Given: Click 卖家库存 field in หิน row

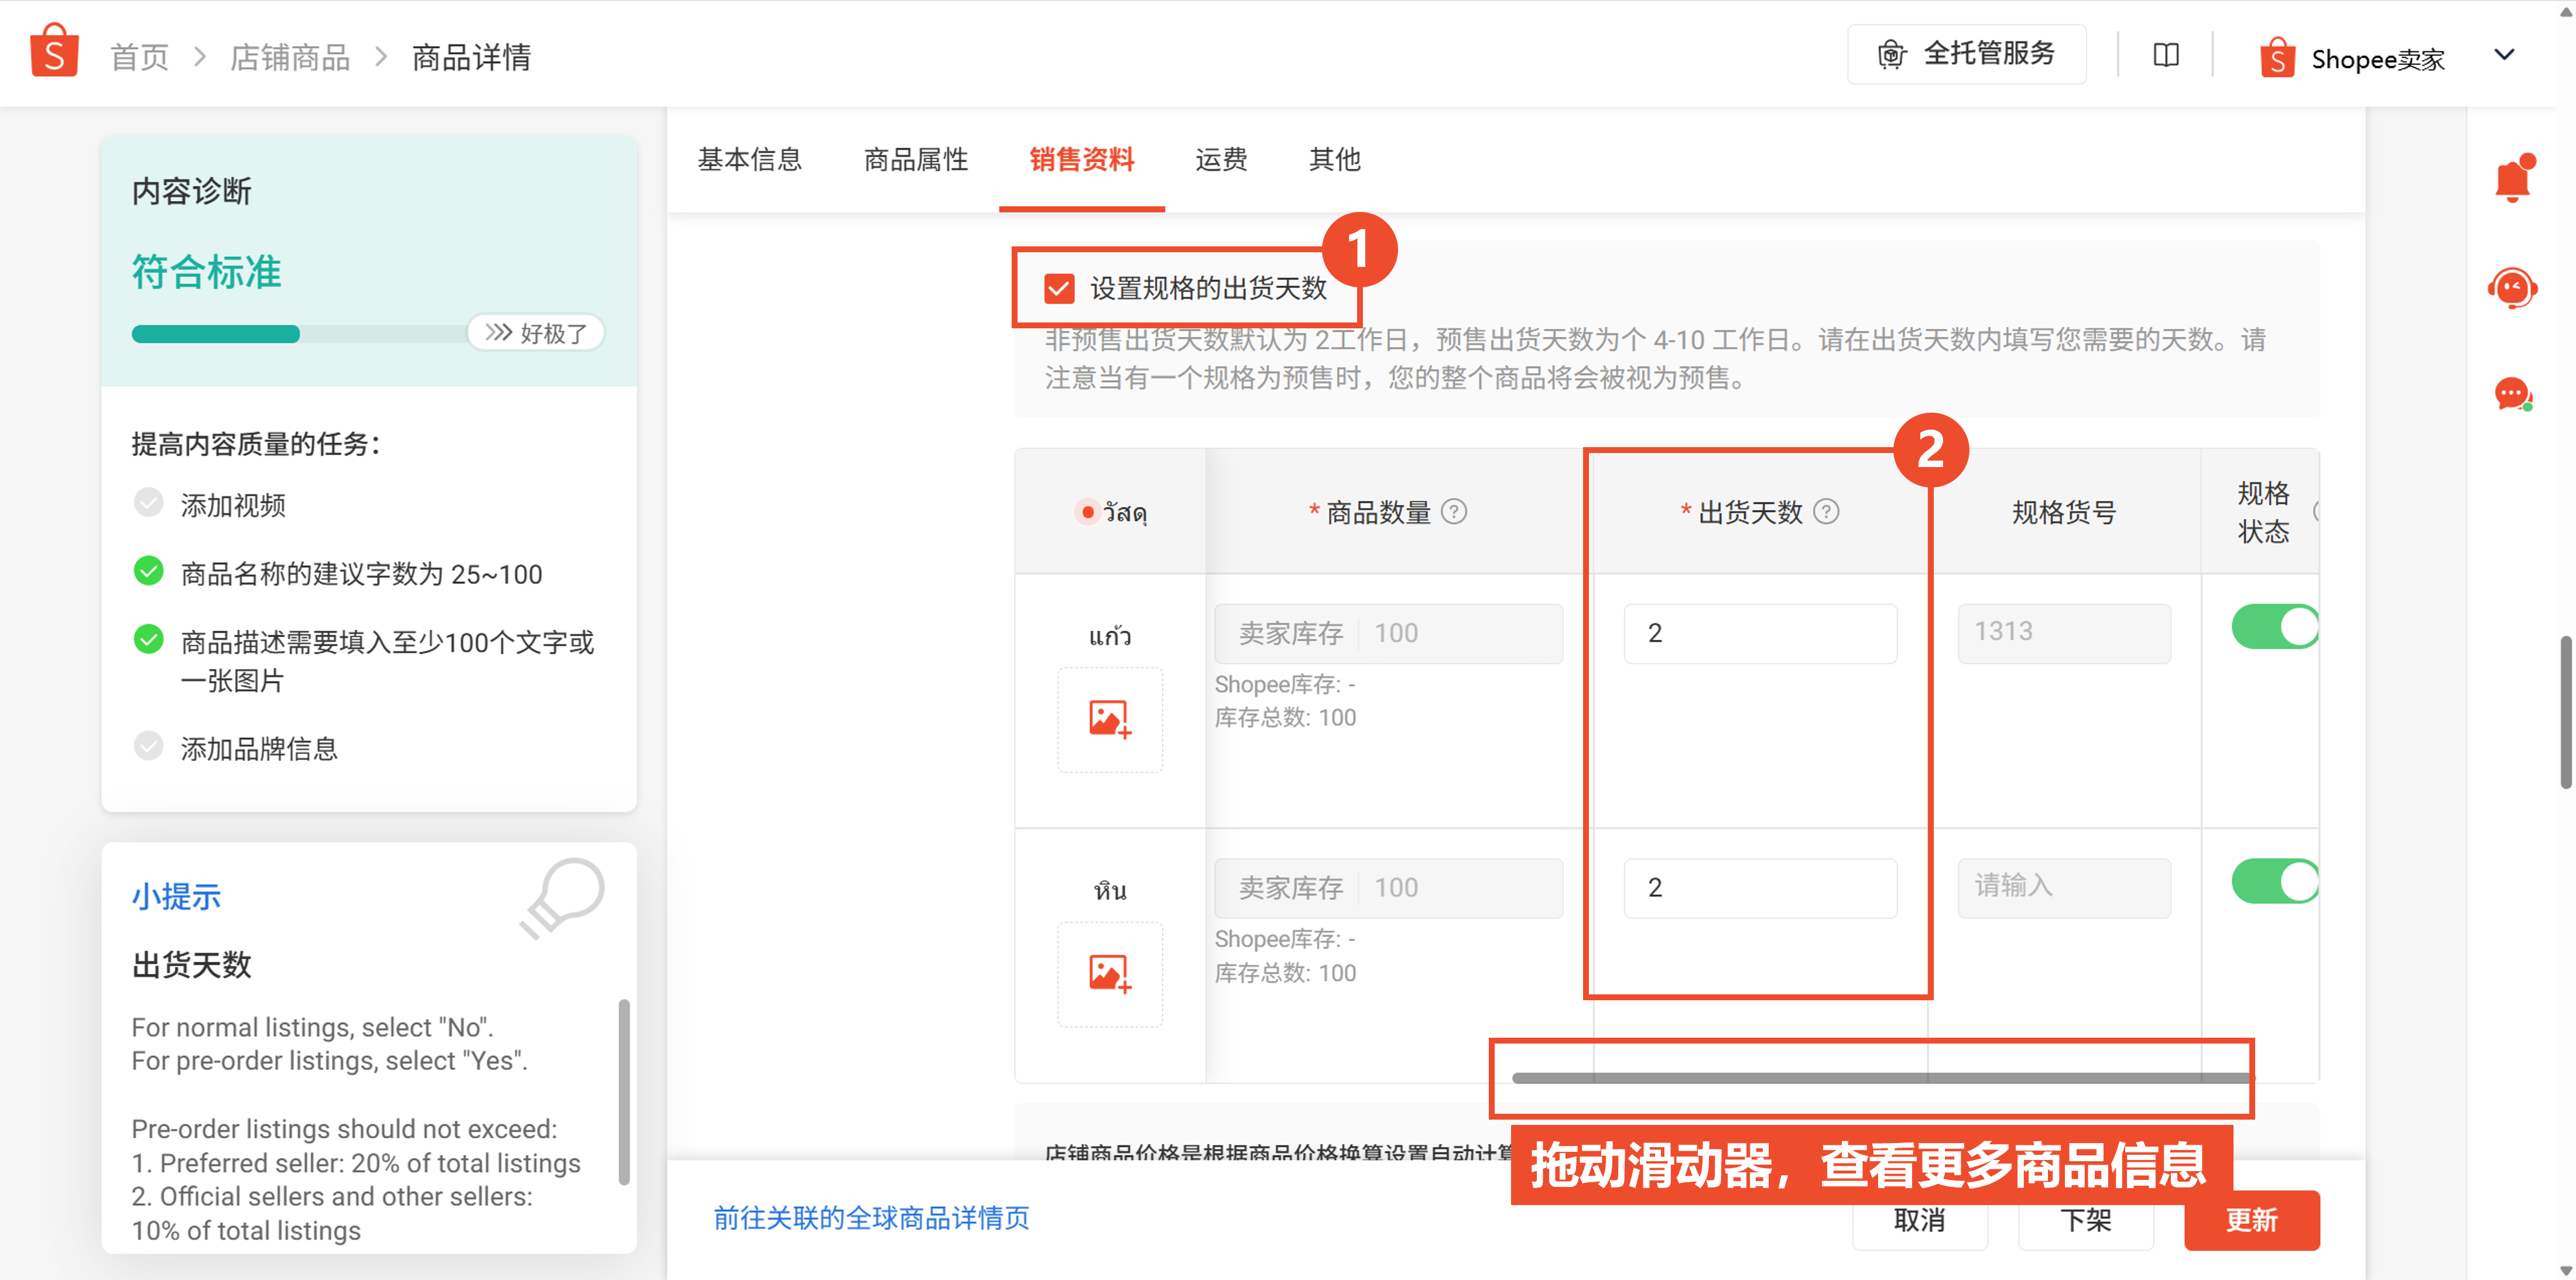Looking at the screenshot, I should coord(1388,888).
